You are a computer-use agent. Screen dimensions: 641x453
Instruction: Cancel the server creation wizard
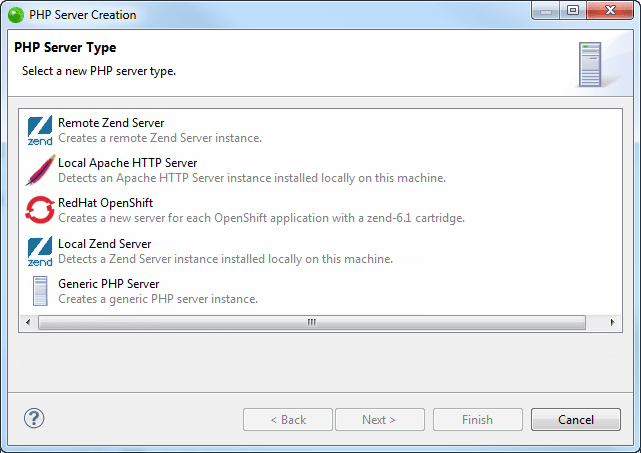pyautogui.click(x=576, y=419)
